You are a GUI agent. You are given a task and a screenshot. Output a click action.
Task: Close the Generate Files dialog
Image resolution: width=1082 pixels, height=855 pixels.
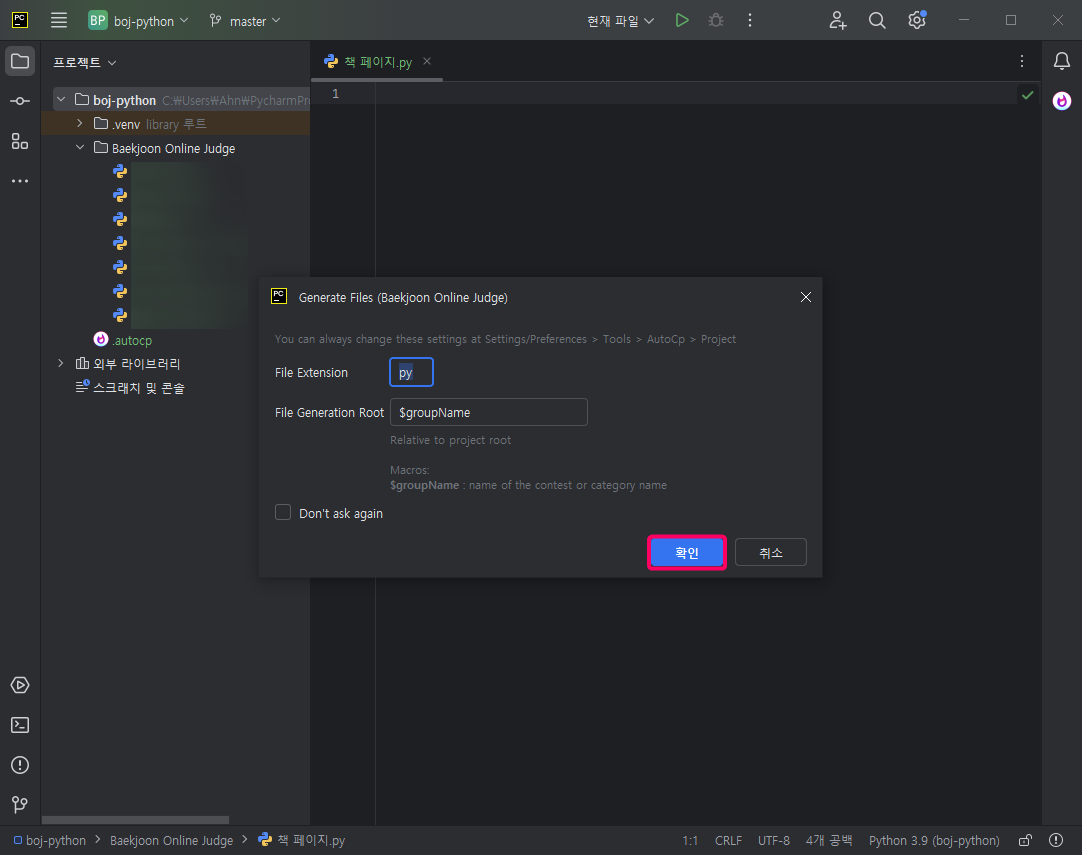coord(805,297)
